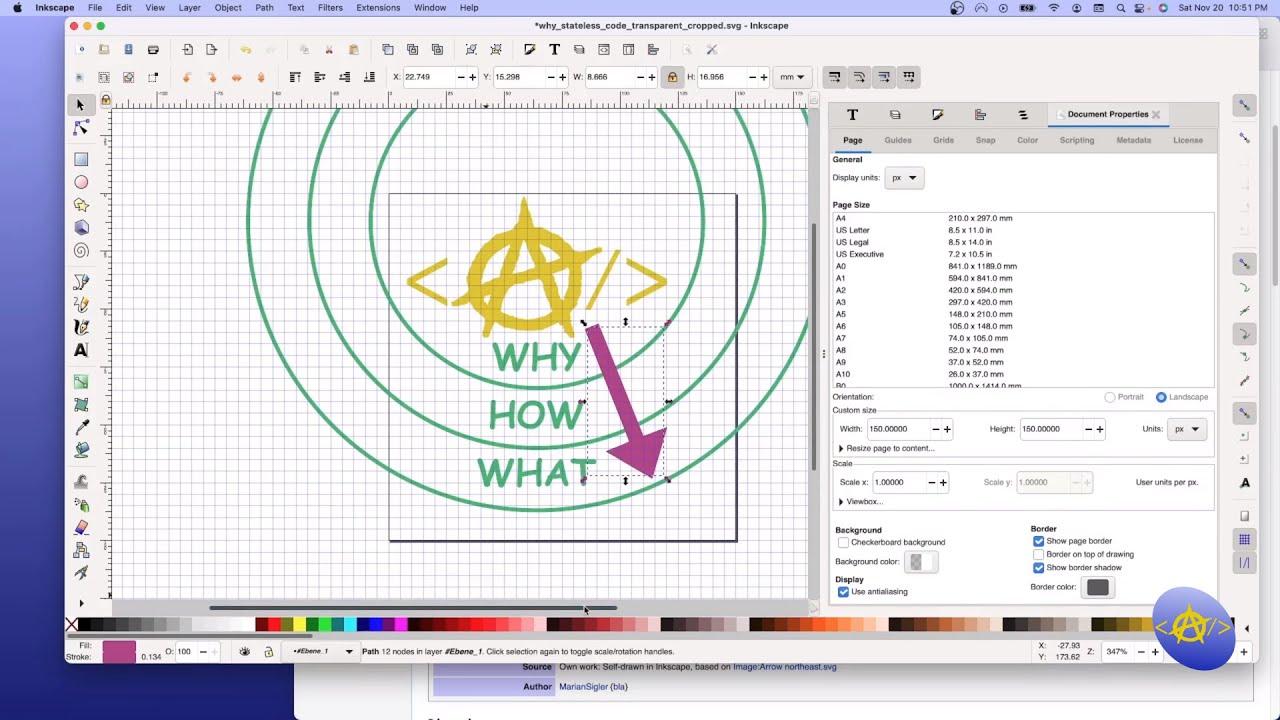Activate the Bezier pen tool

[81, 282]
